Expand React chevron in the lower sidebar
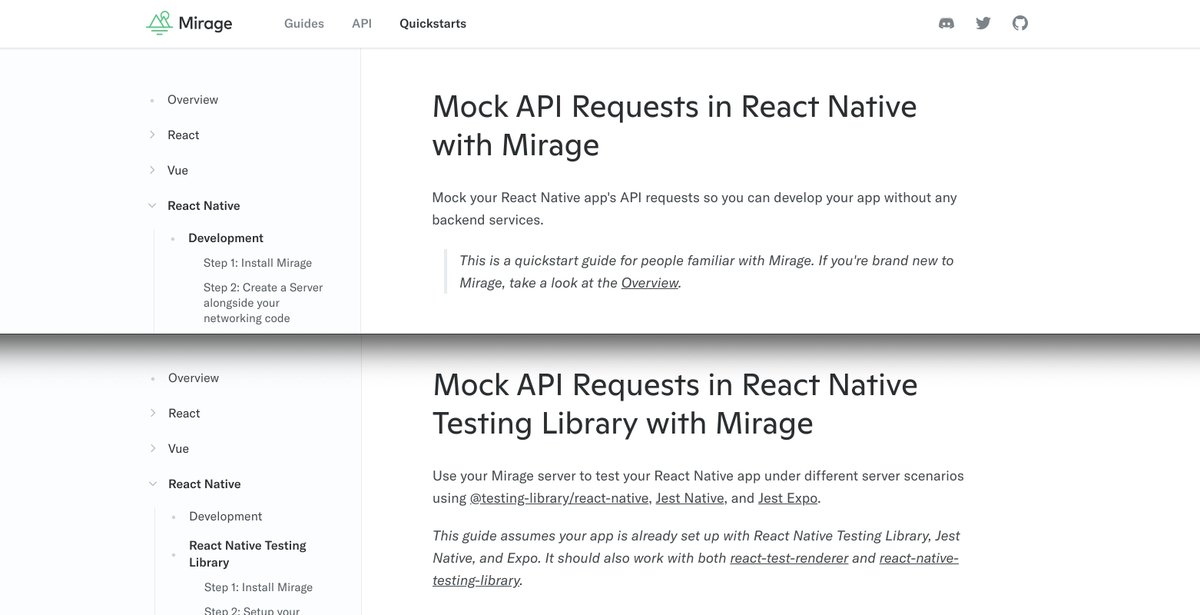This screenshot has width=1200, height=615. click(x=152, y=412)
